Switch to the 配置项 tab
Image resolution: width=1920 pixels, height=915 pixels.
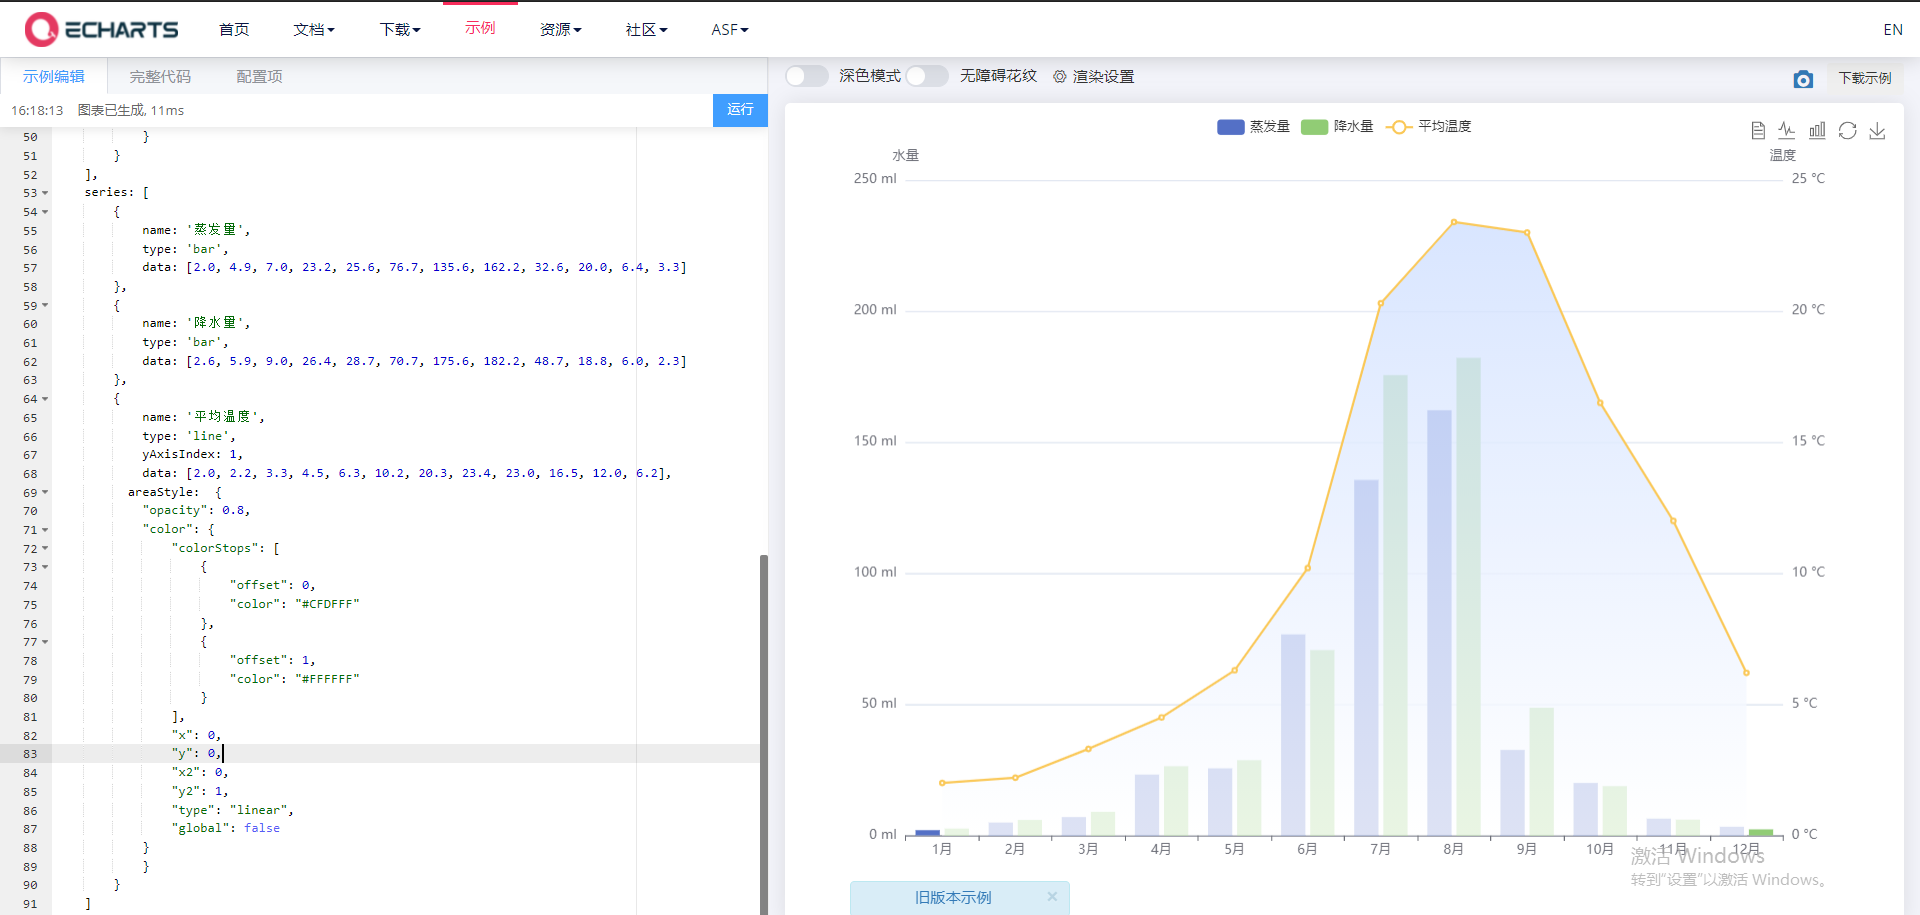[258, 76]
